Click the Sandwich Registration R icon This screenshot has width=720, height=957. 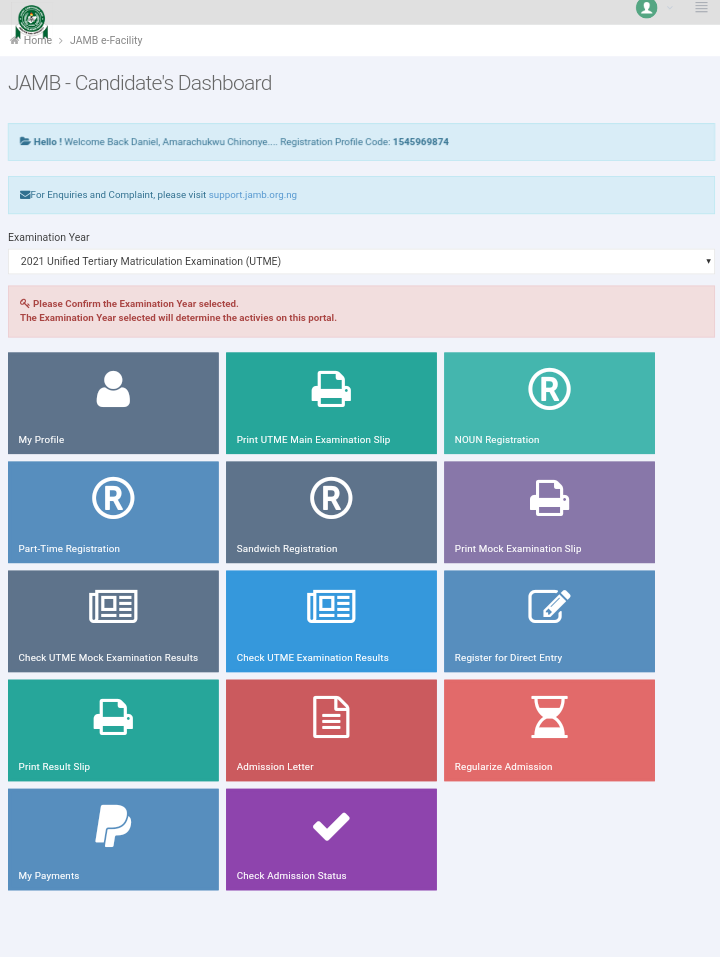(331, 498)
